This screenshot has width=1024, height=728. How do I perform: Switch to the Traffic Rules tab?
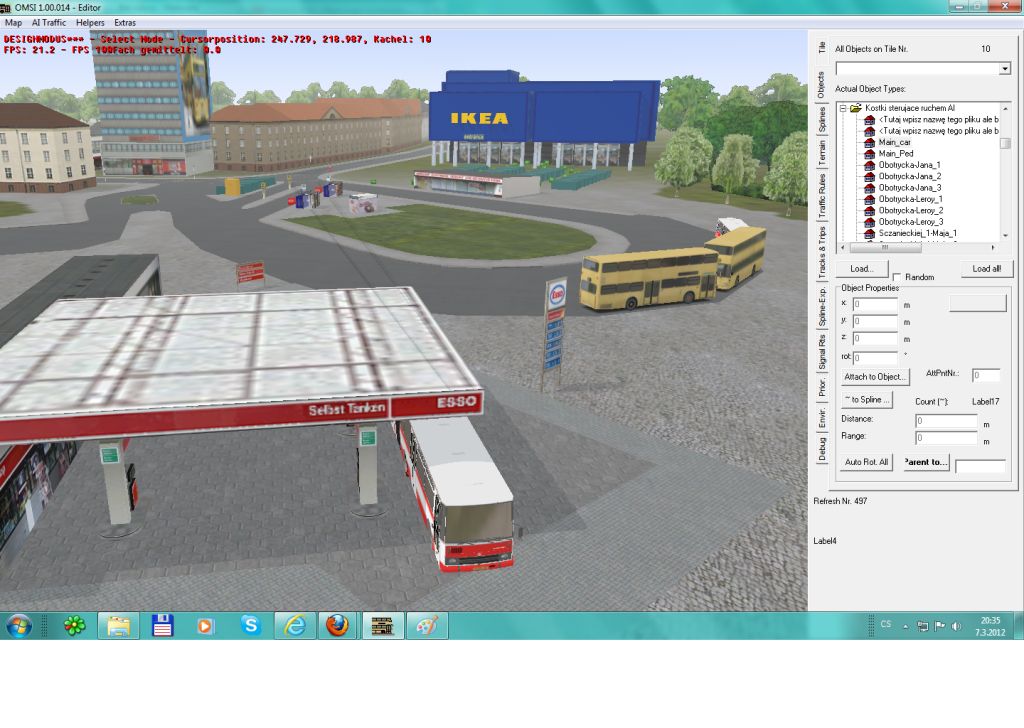822,198
